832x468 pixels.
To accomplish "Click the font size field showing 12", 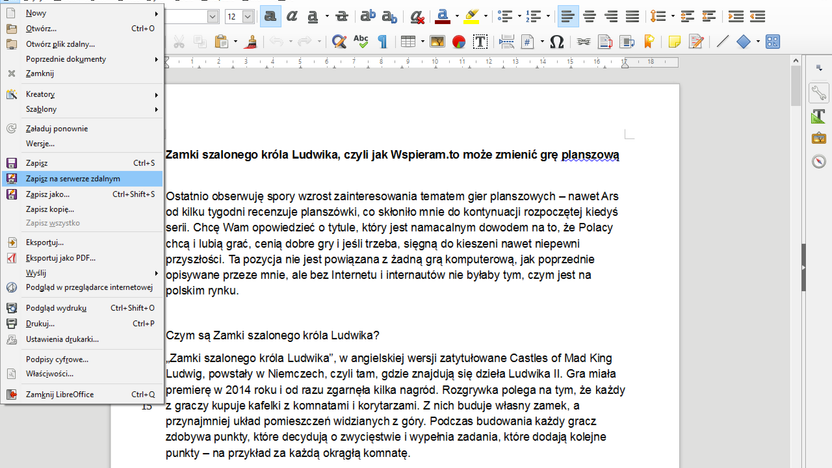I will point(233,17).
